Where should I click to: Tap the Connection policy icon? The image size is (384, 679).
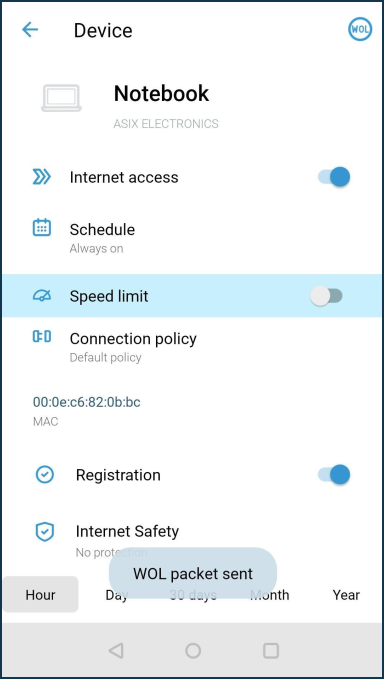(42, 336)
